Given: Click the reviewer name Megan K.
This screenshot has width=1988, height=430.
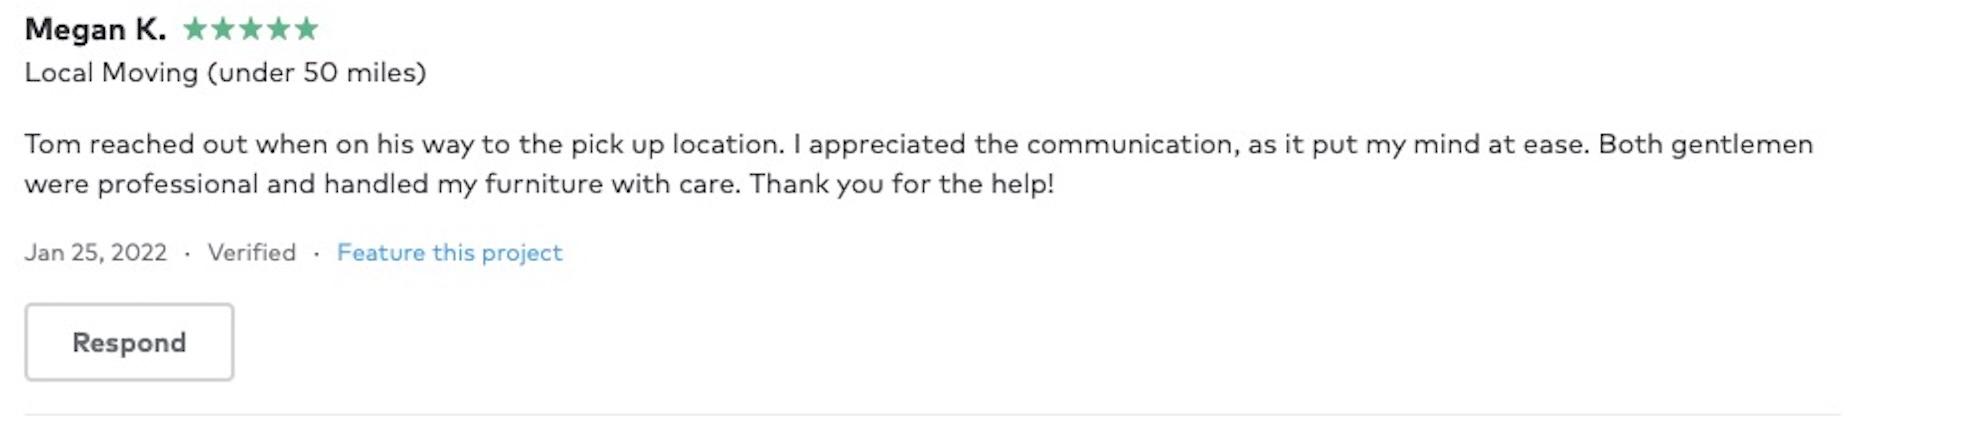Looking at the screenshot, I should pyautogui.click(x=95, y=30).
